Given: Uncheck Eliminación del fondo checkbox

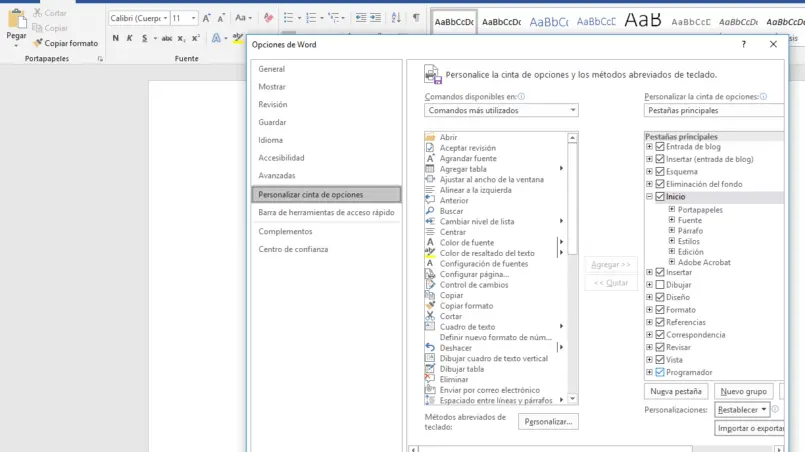Looking at the screenshot, I should 660,184.
